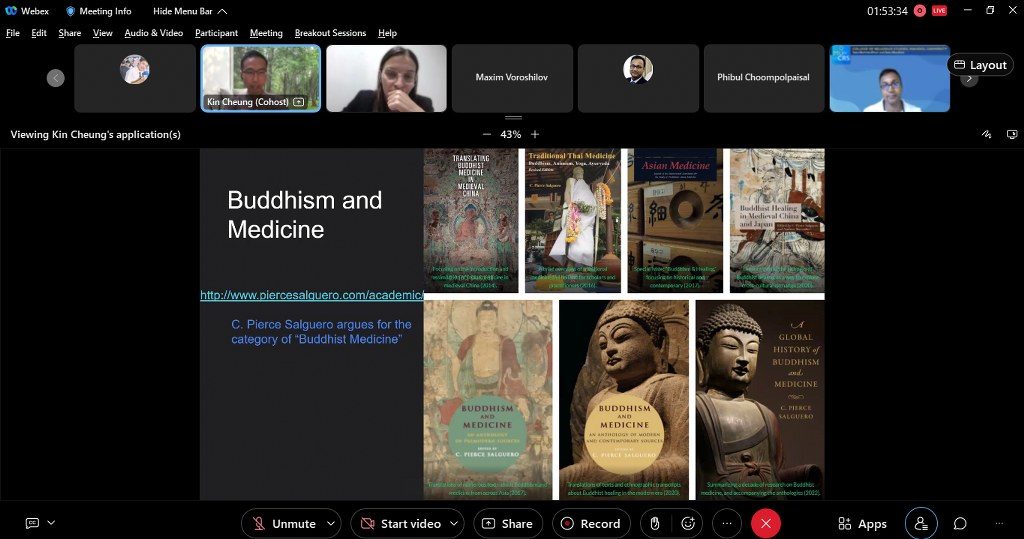The width and height of the screenshot is (1024, 539).
Task: Open the Help menu
Action: click(387, 33)
